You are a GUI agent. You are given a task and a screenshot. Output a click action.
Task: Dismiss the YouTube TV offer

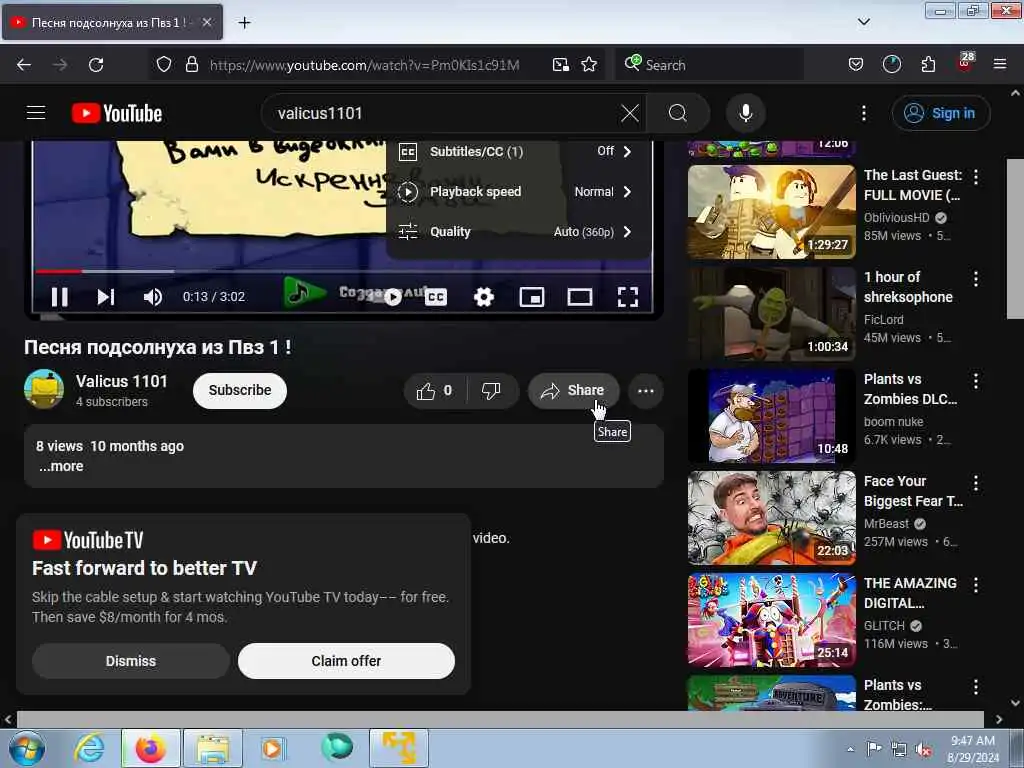pyautogui.click(x=131, y=661)
